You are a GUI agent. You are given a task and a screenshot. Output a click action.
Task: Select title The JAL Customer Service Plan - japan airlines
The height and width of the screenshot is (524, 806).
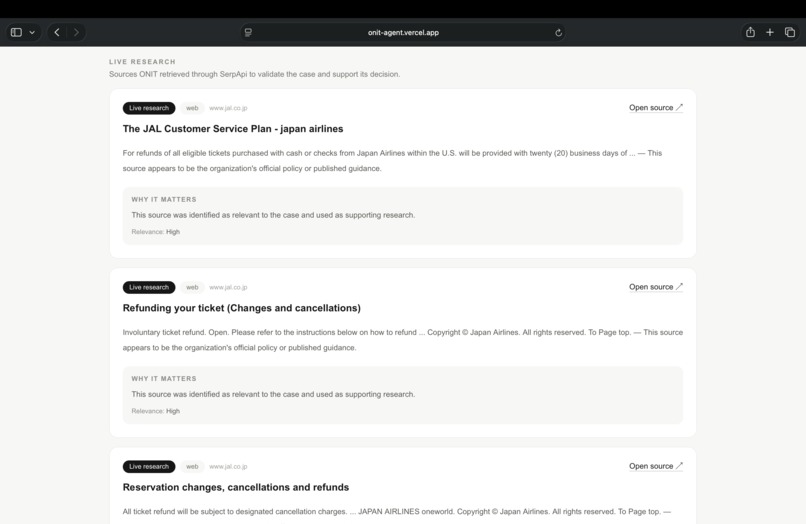tap(233, 129)
